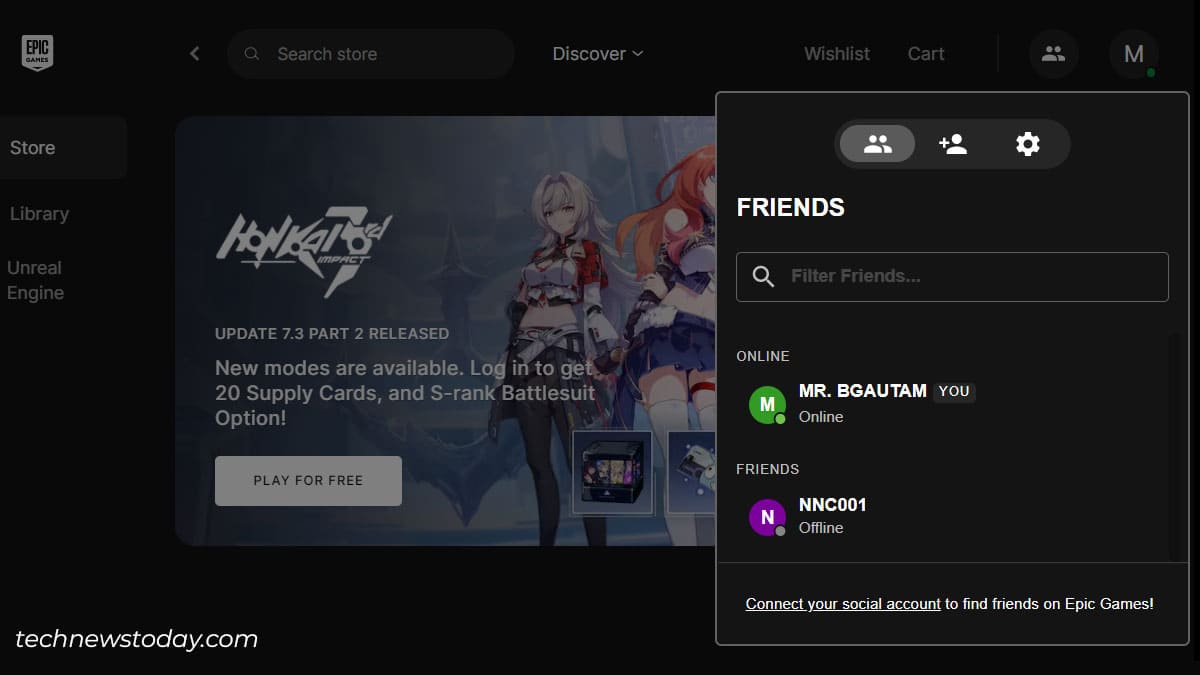This screenshot has width=1200, height=675.
Task: Click the friends icon in the top bar
Action: point(1053,54)
